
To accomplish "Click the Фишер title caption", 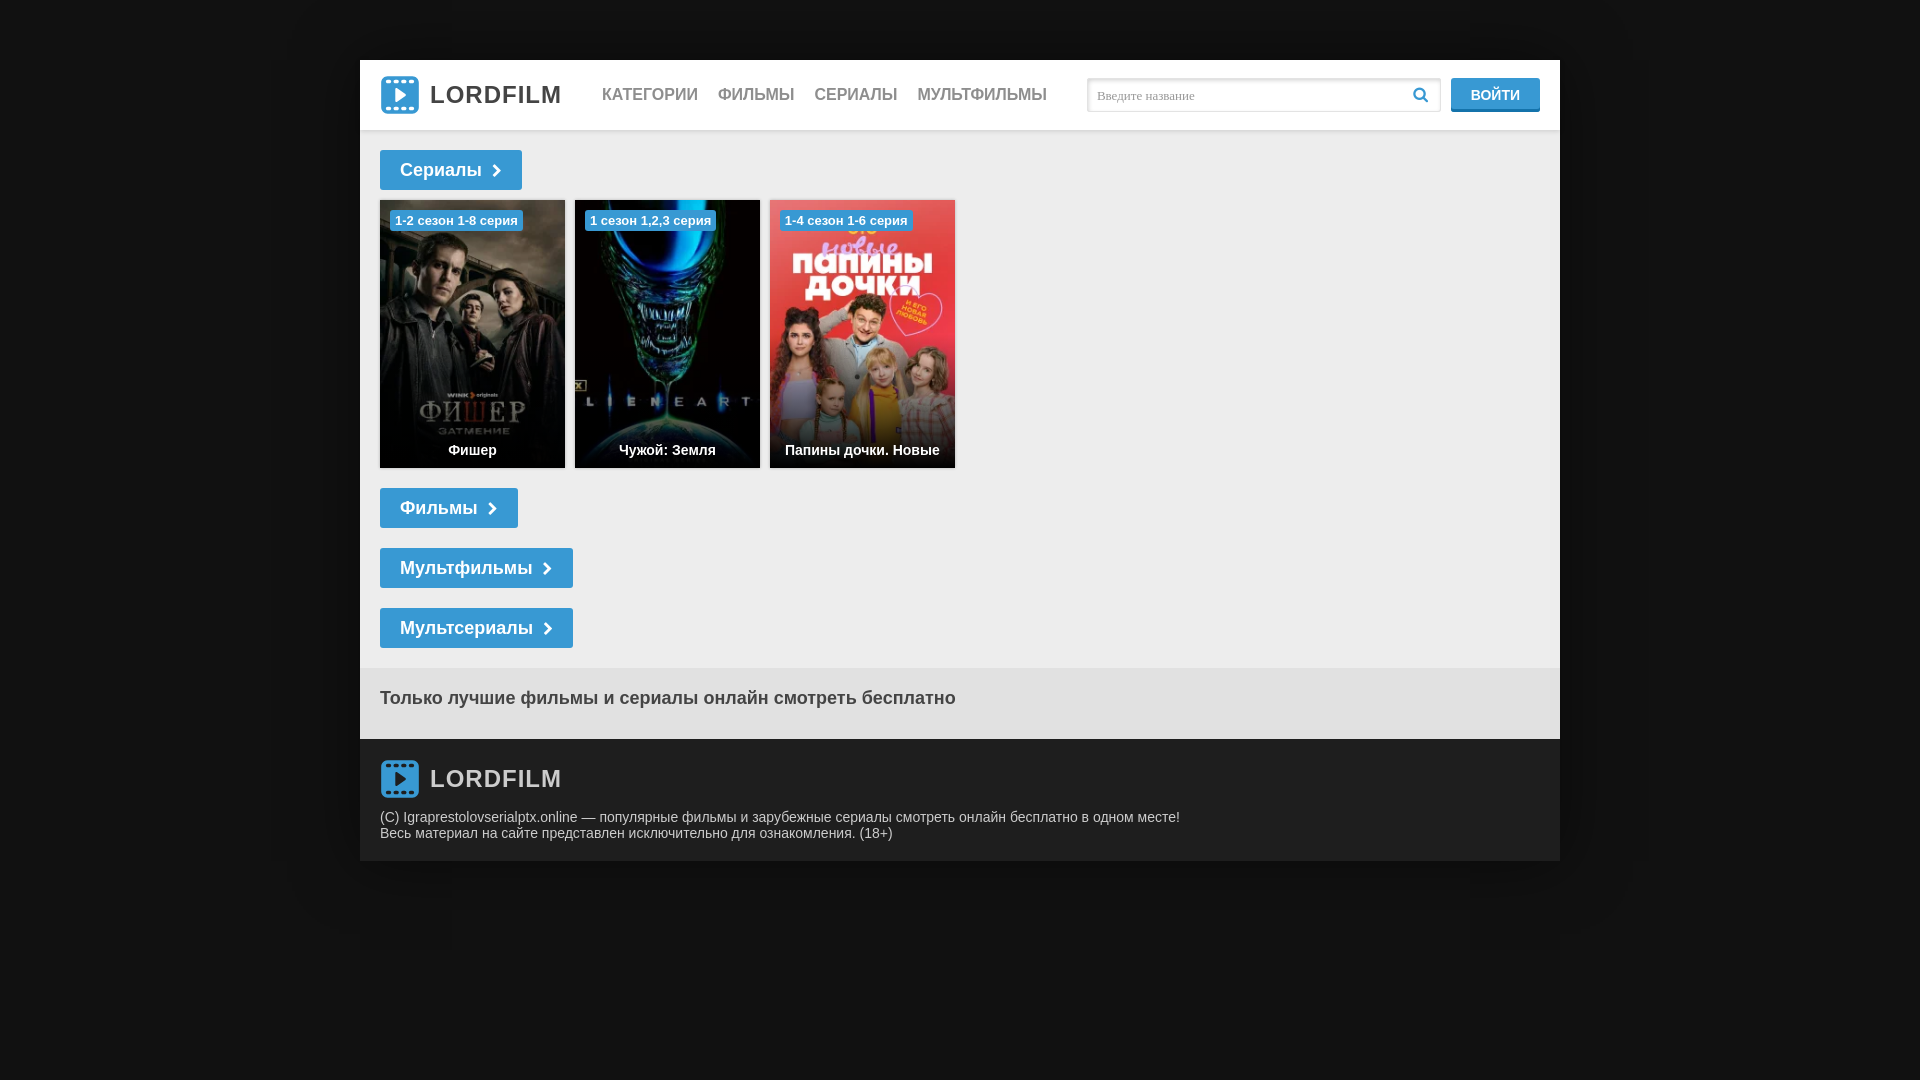I will pos(472,450).
